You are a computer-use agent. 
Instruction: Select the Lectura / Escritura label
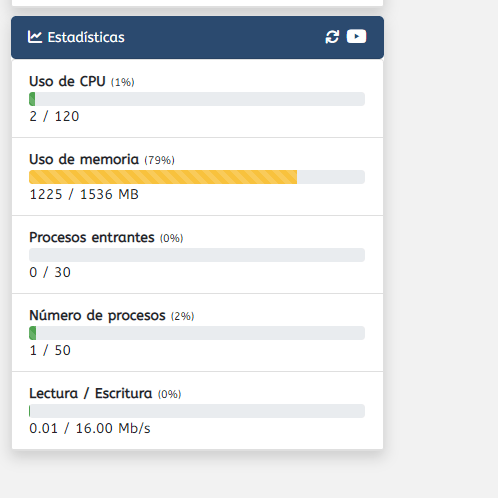coord(91,393)
